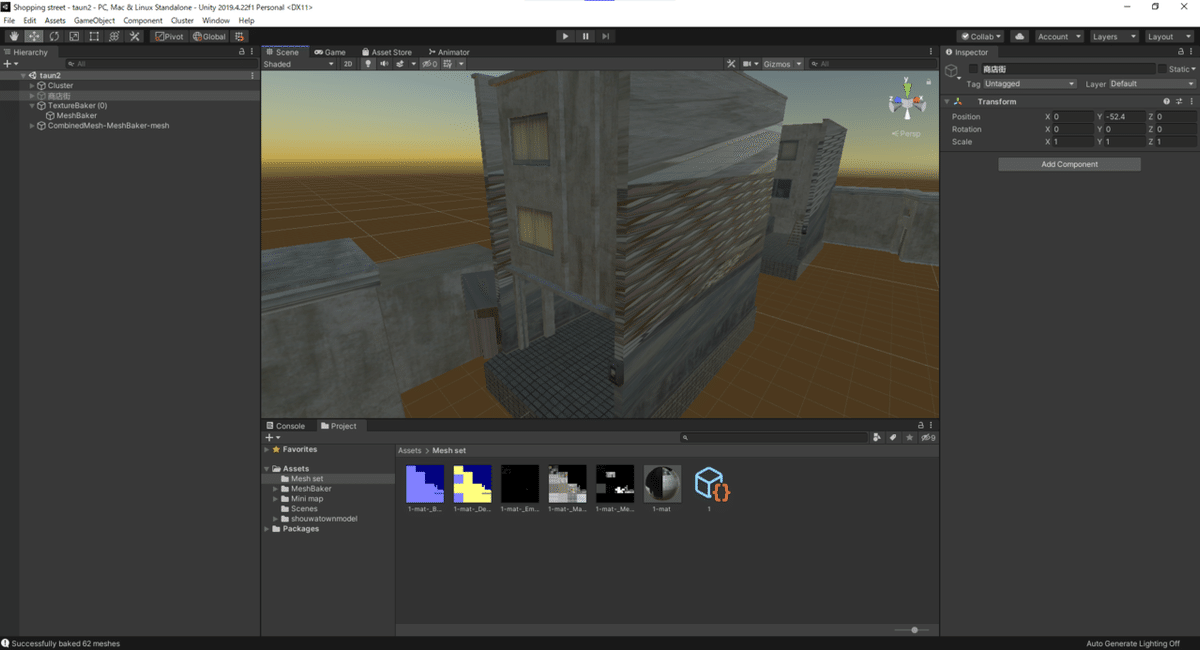Select the Rect Transform tool
The height and width of the screenshot is (650, 1200).
pos(94,36)
